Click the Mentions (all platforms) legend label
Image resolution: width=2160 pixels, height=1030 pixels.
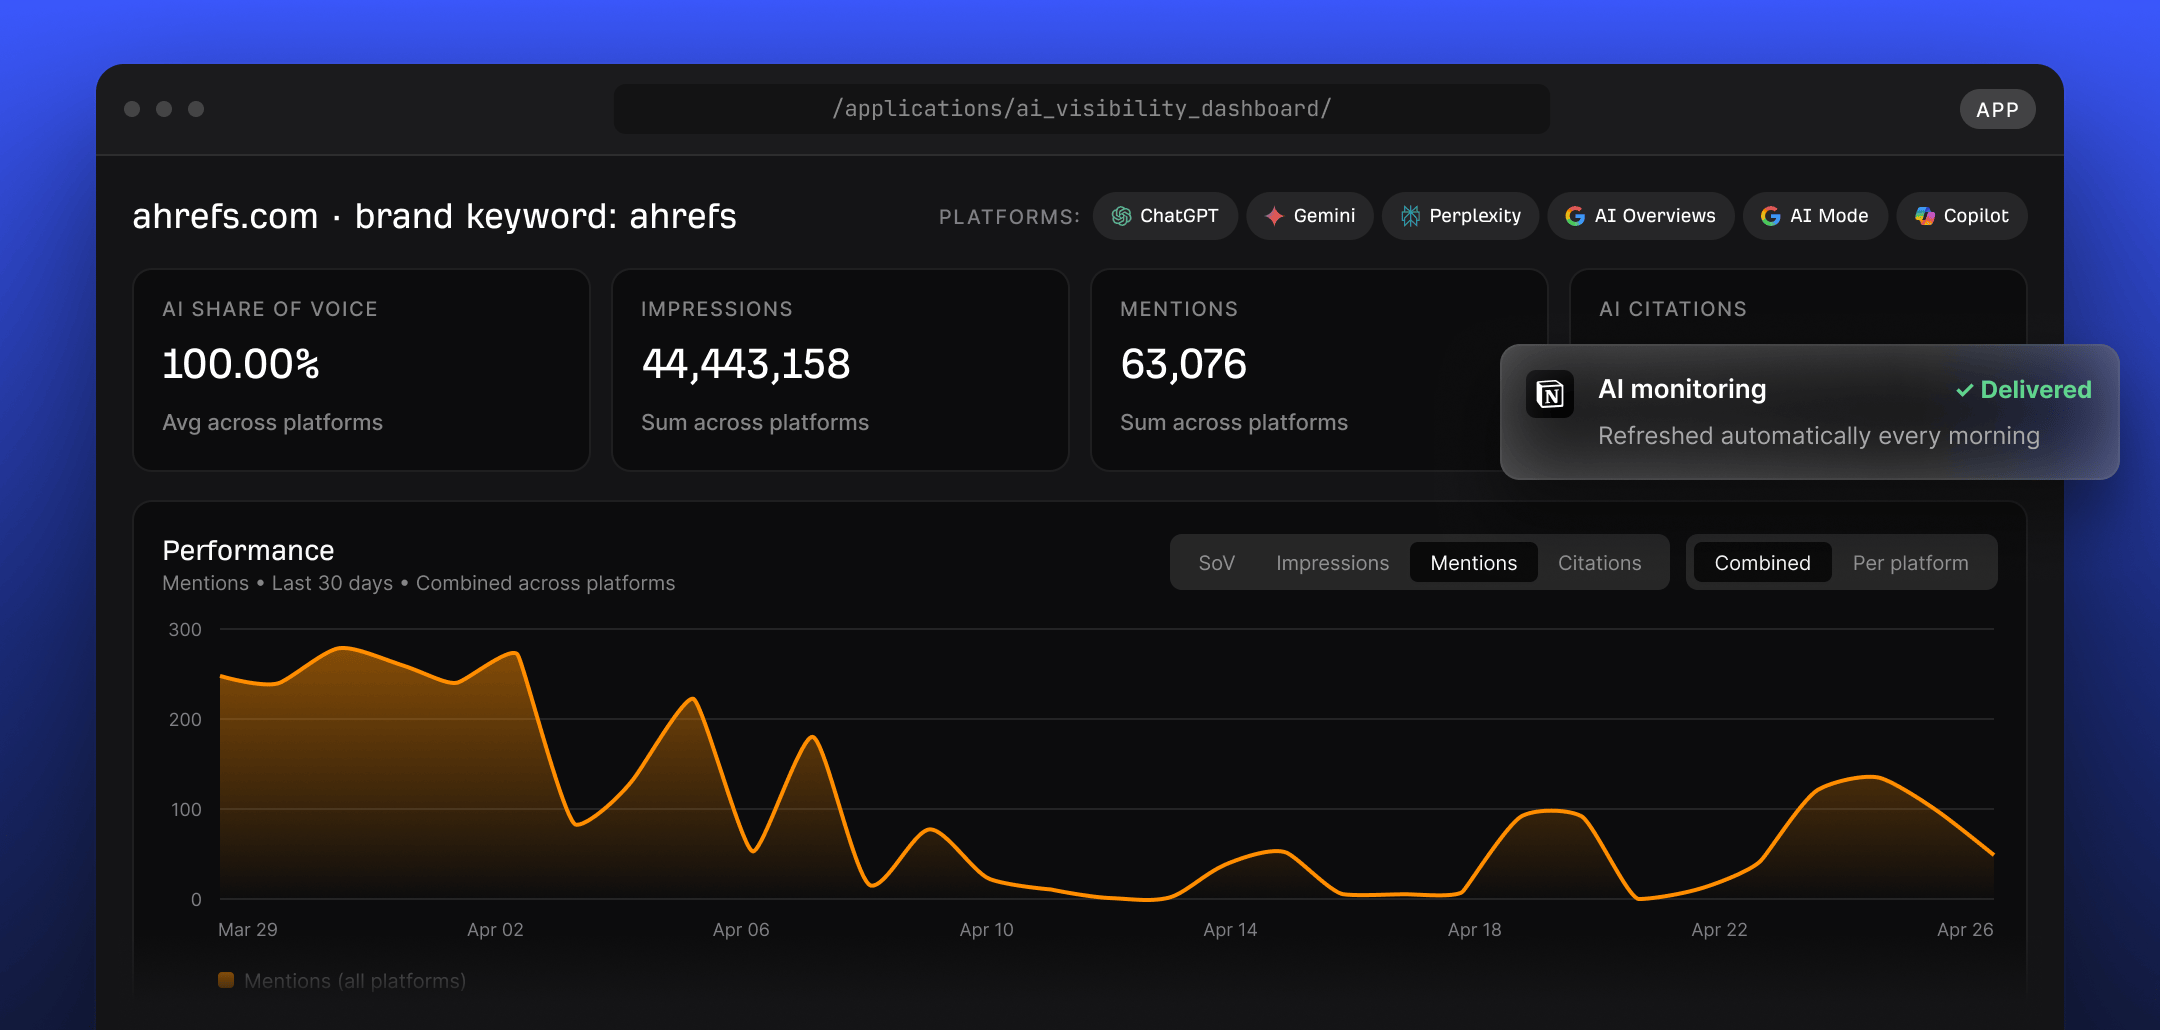point(355,981)
